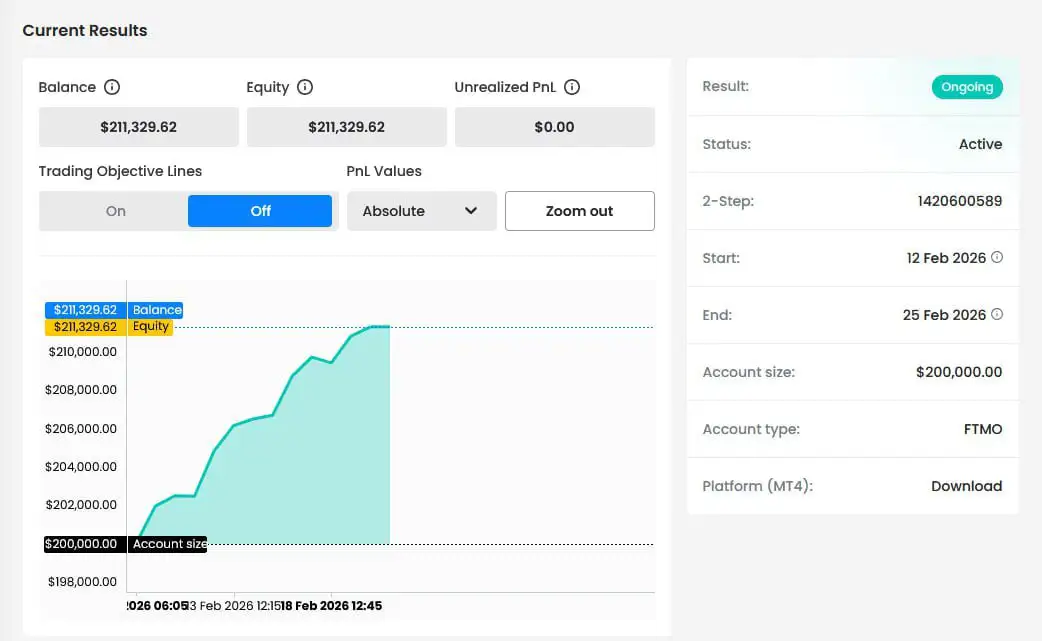Click the blue Balance chart label
This screenshot has width=1042, height=641.
[156, 310]
